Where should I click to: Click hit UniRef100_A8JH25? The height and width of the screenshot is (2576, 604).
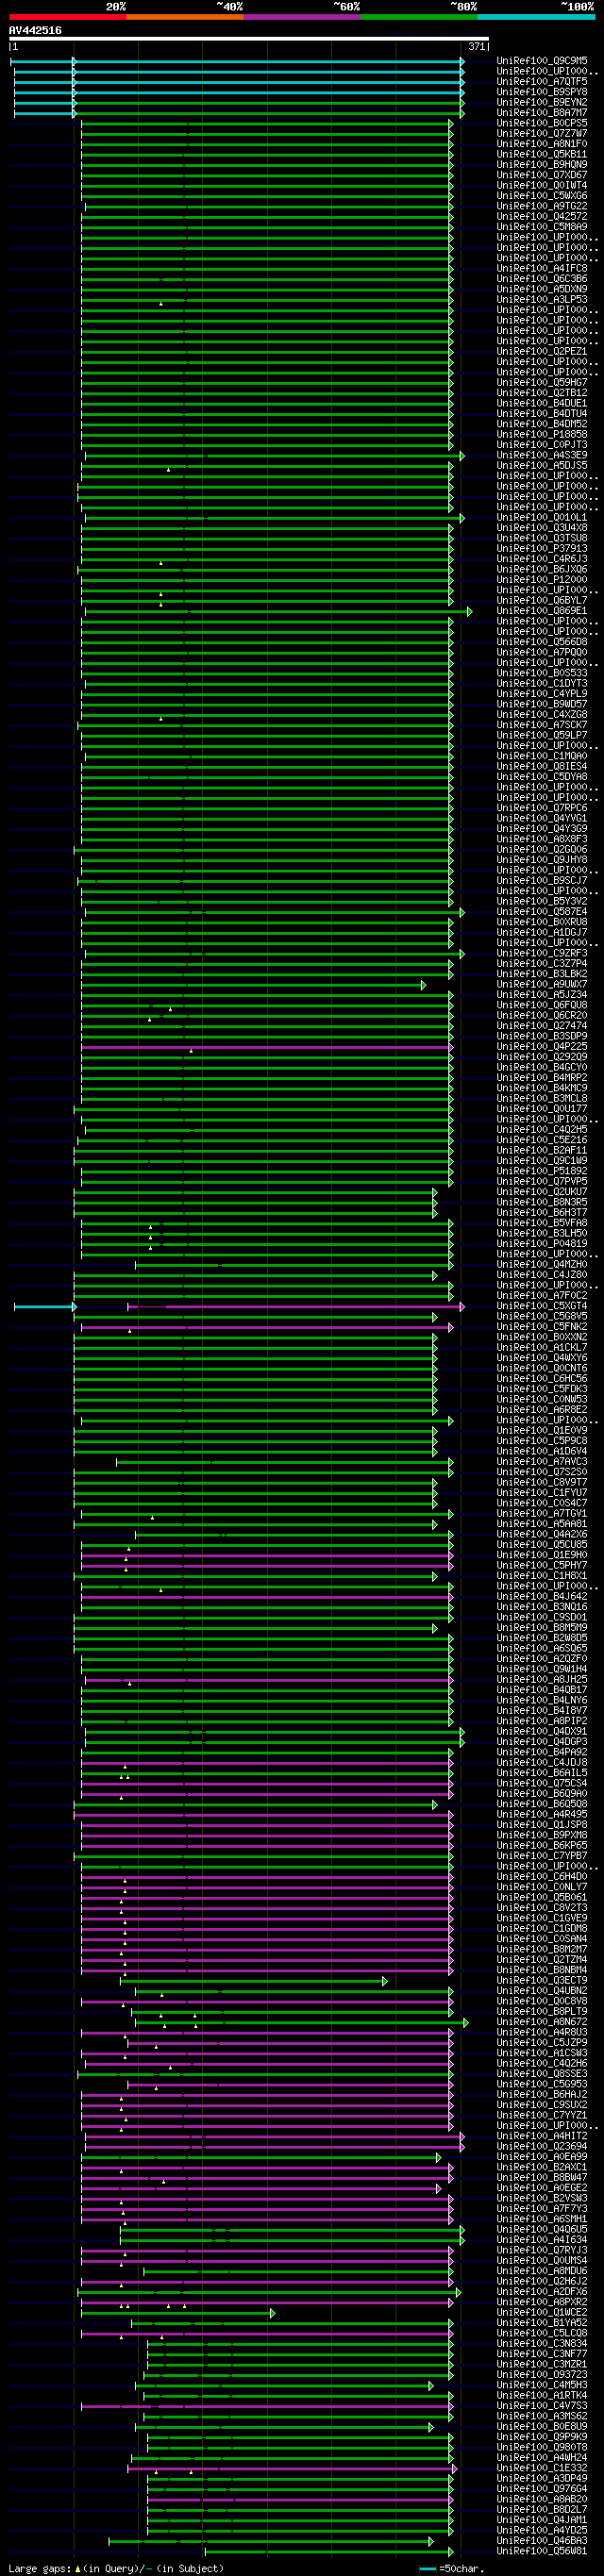(x=542, y=1680)
